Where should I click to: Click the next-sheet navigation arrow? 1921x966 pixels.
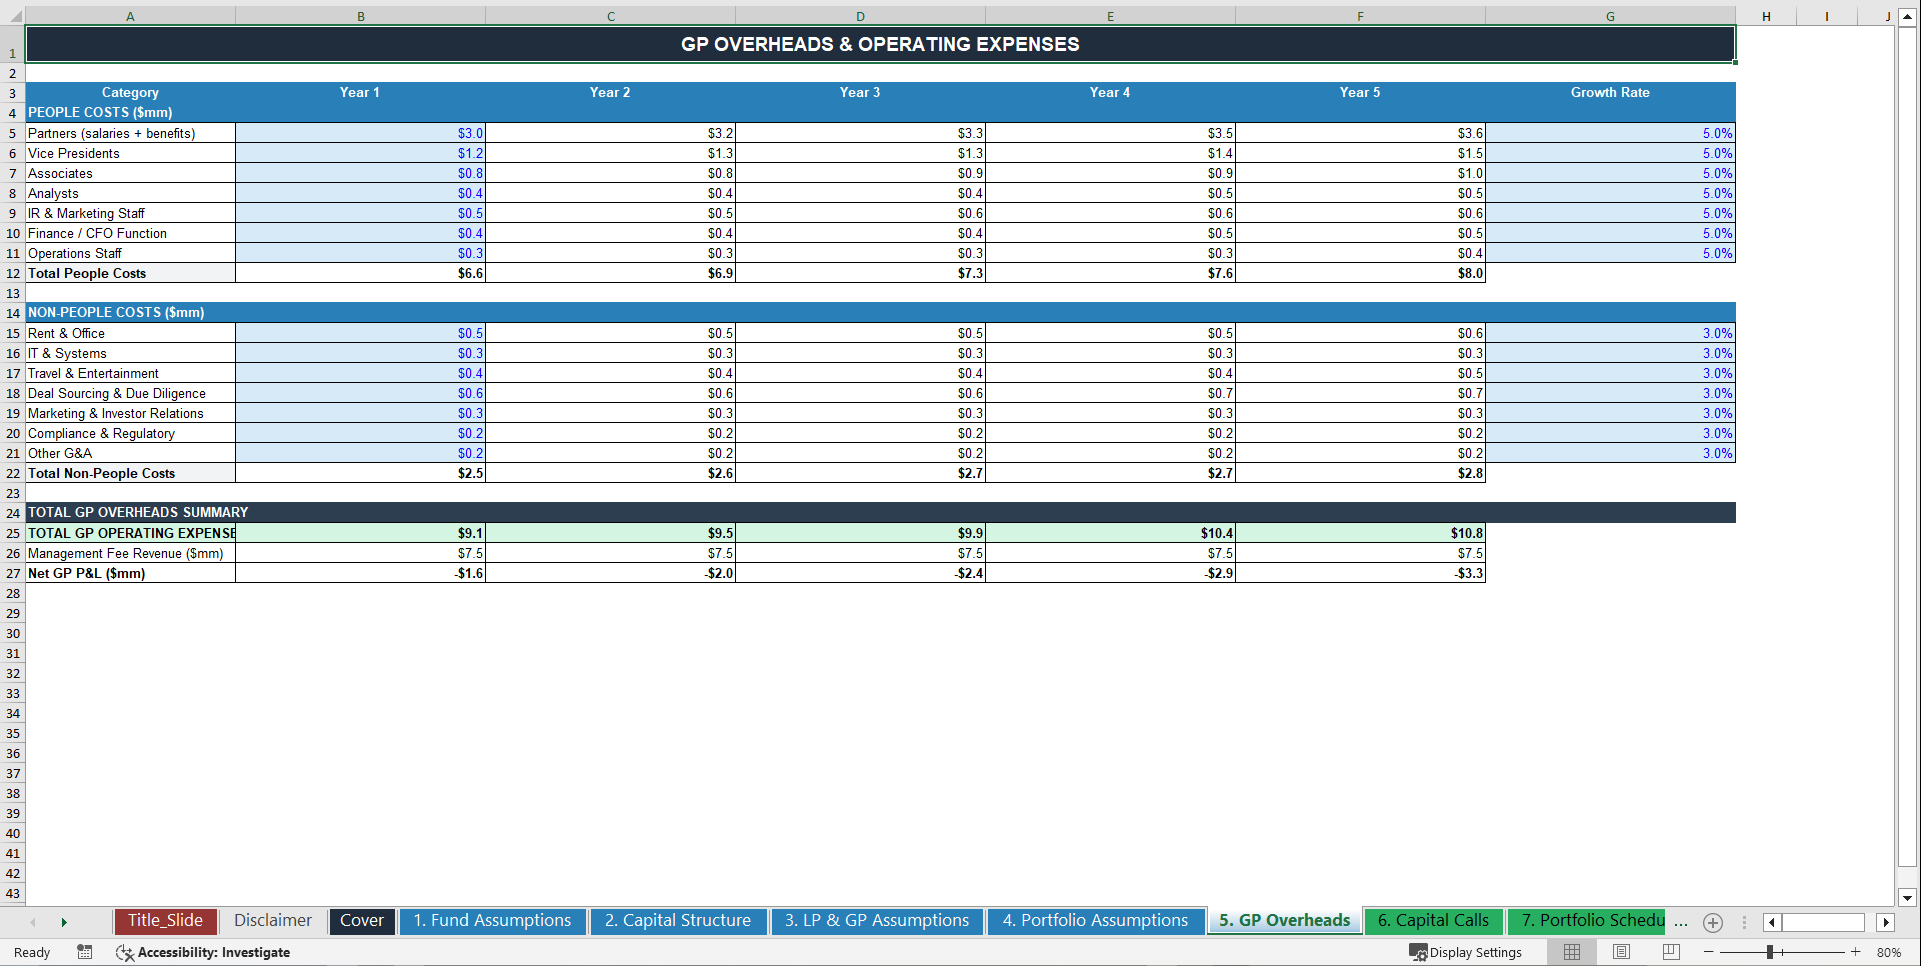tap(64, 922)
